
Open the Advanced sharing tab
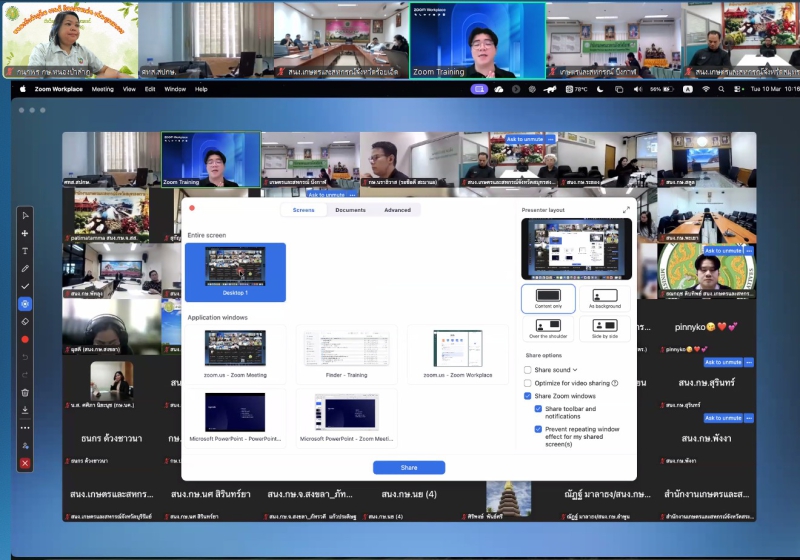[397, 210]
